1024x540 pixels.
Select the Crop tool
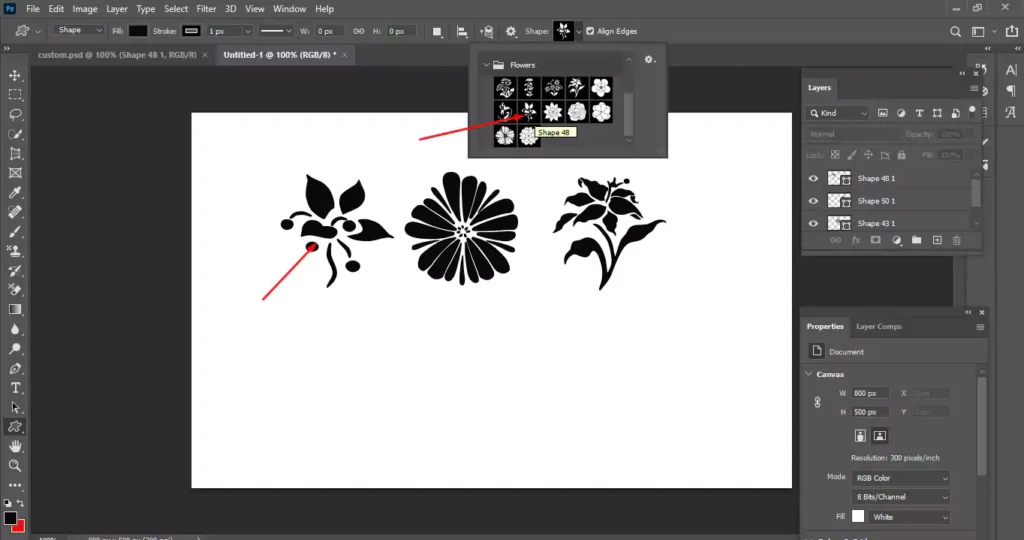pos(15,154)
